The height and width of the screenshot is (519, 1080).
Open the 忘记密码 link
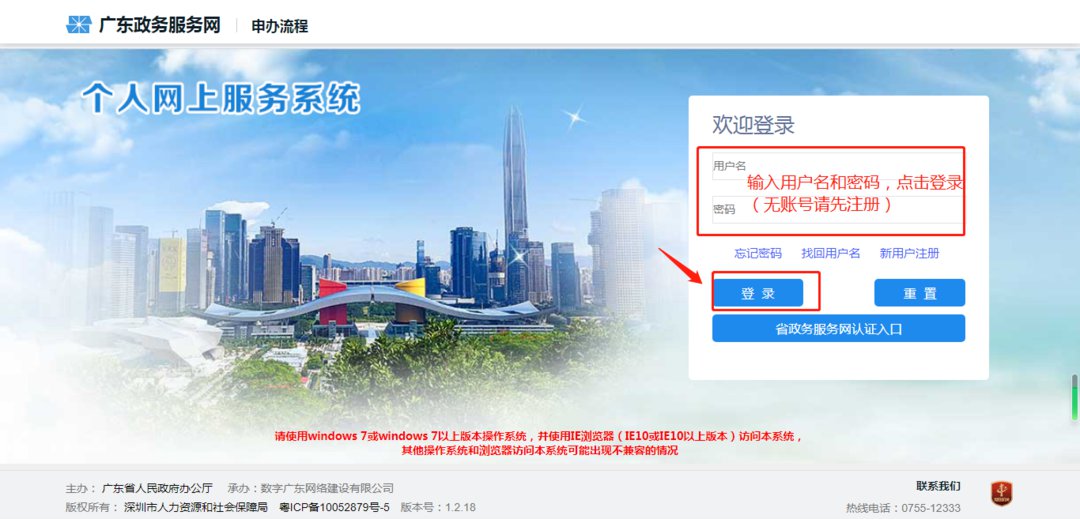pyautogui.click(x=758, y=253)
